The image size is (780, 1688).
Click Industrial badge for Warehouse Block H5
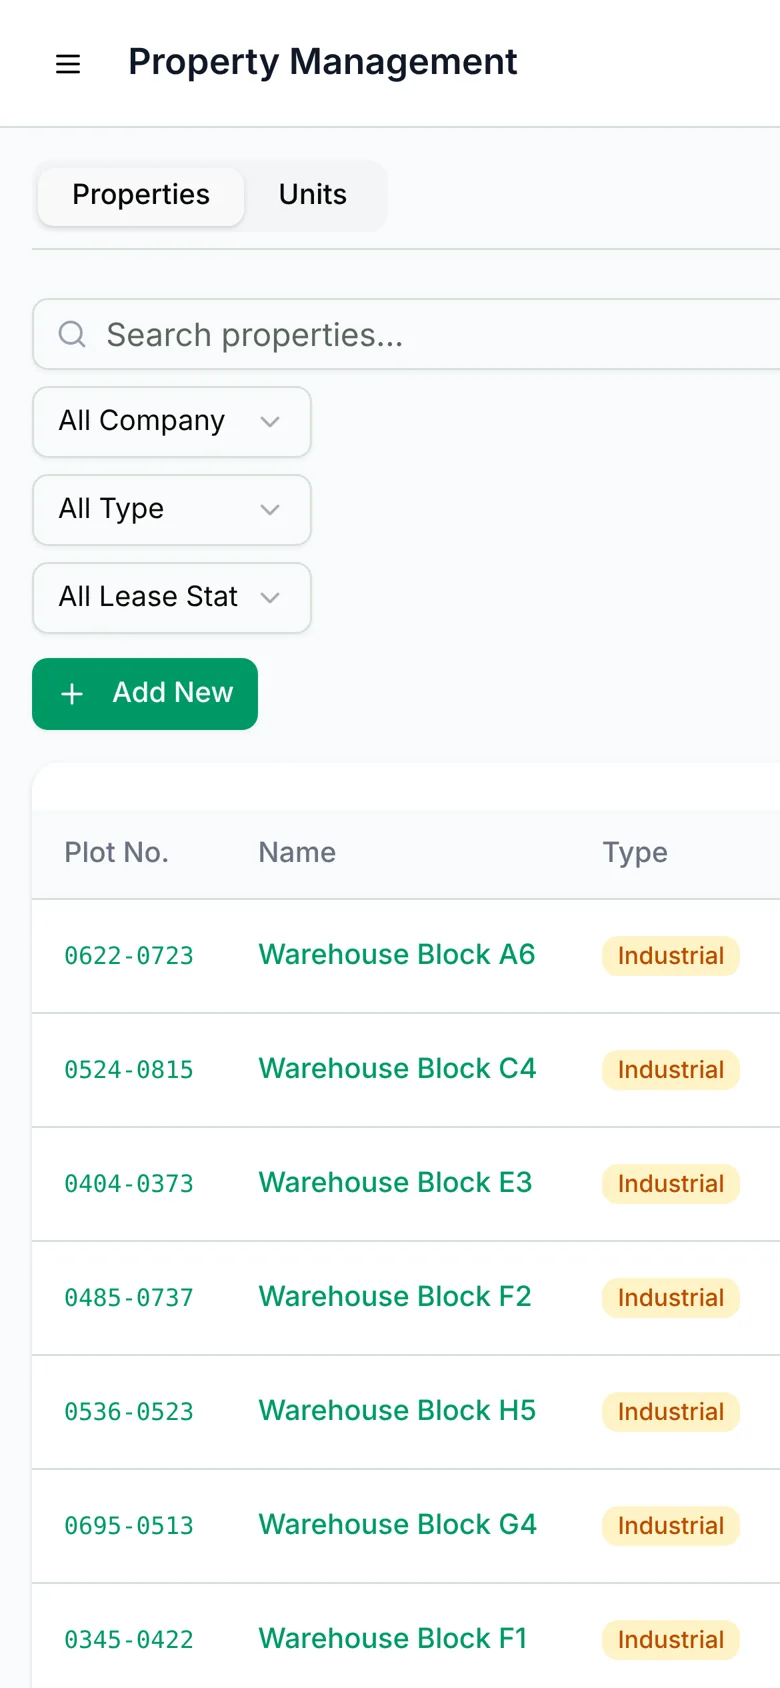(x=671, y=1412)
